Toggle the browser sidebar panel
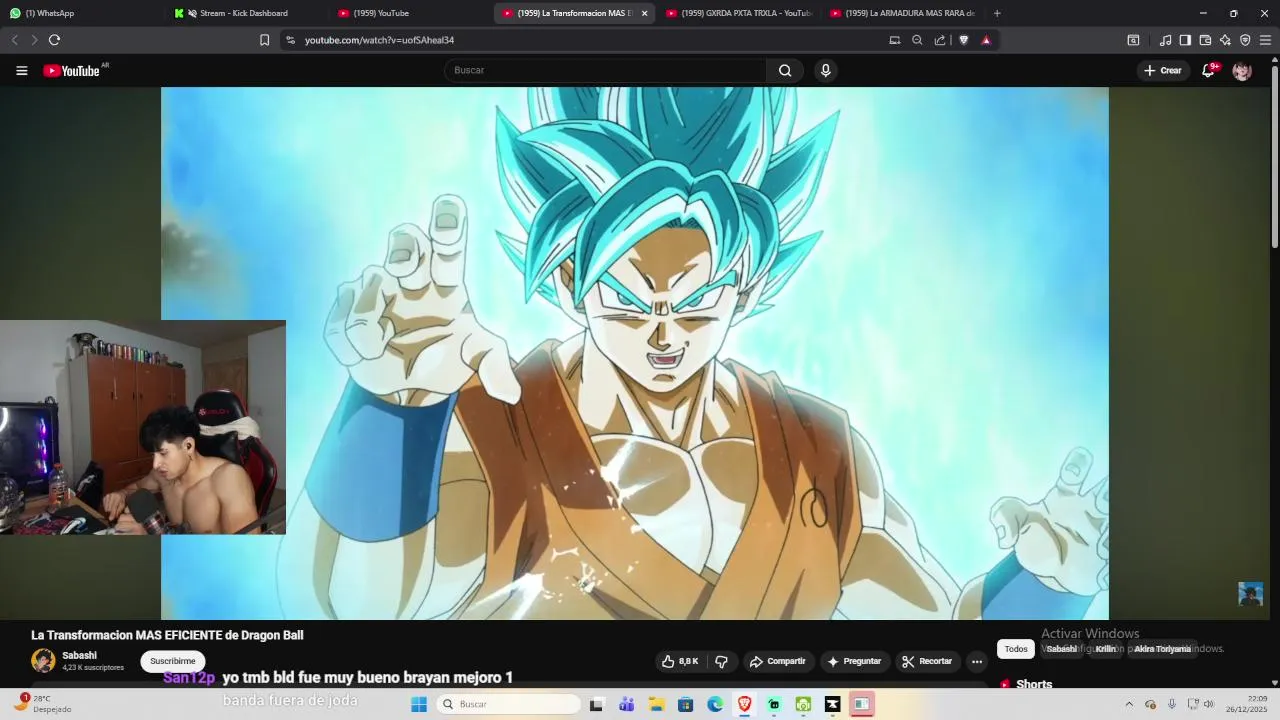 coord(1185,40)
